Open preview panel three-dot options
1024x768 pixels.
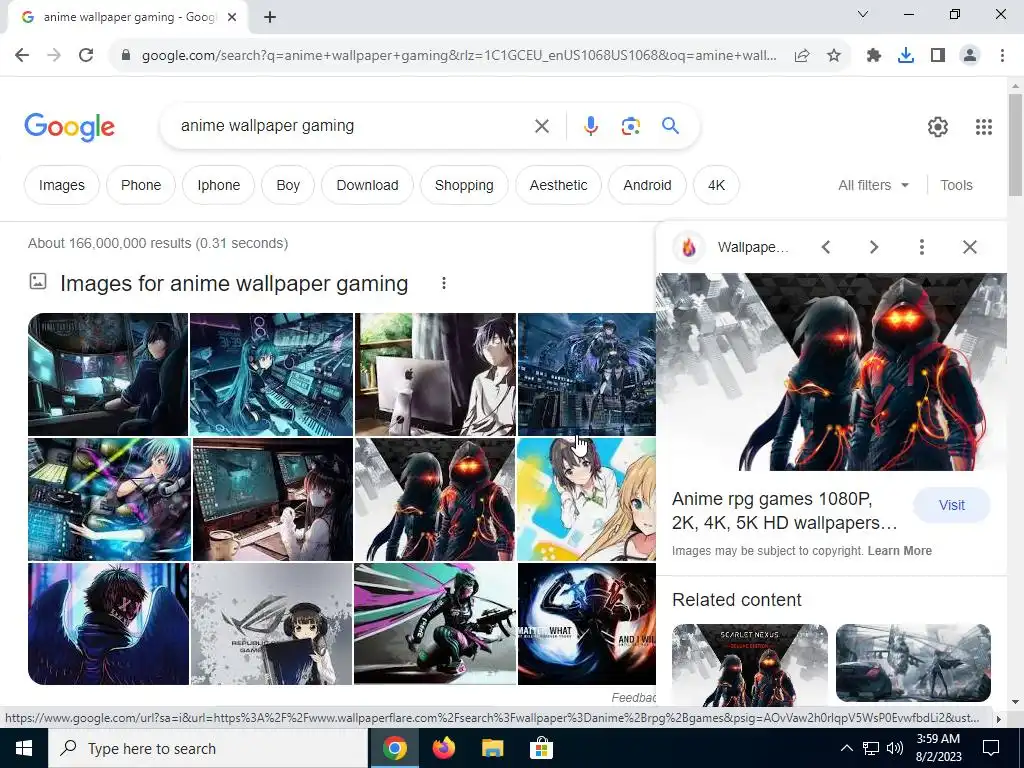click(x=921, y=247)
